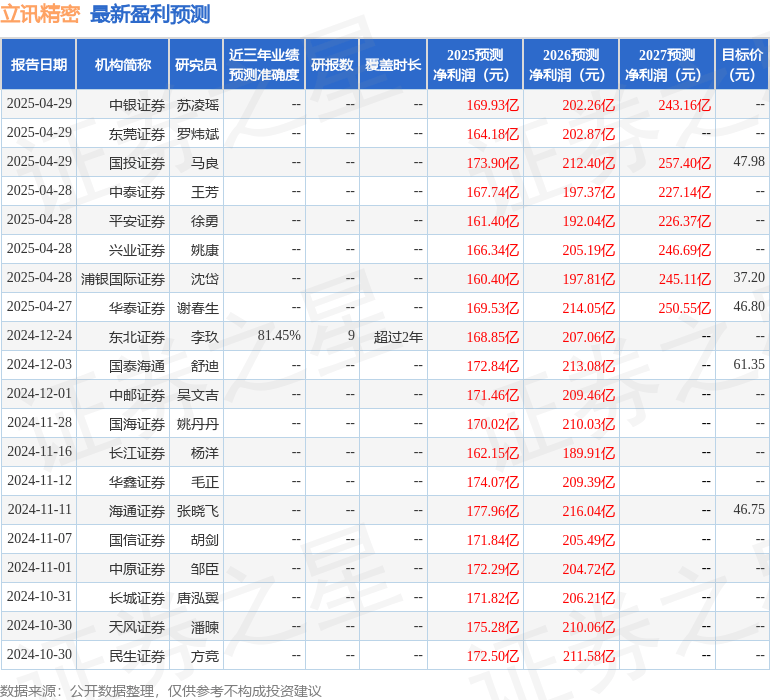770x700 pixels.
Task: Click the 161.40亿 profit value
Action: [x=493, y=221]
